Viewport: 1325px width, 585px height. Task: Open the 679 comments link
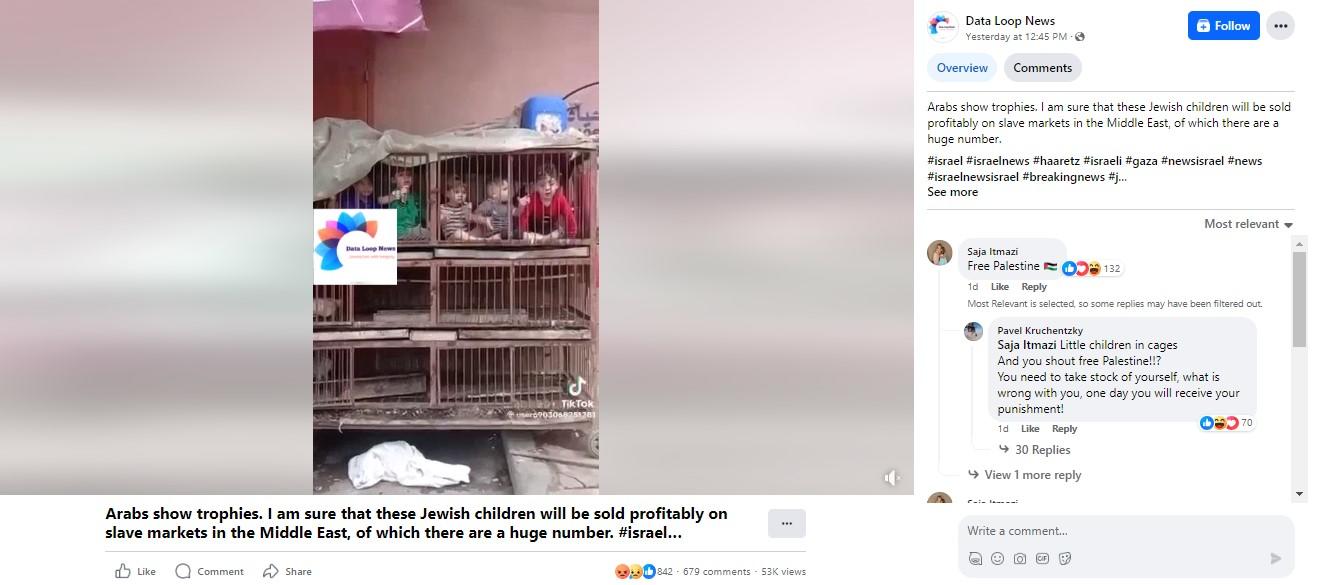point(716,572)
